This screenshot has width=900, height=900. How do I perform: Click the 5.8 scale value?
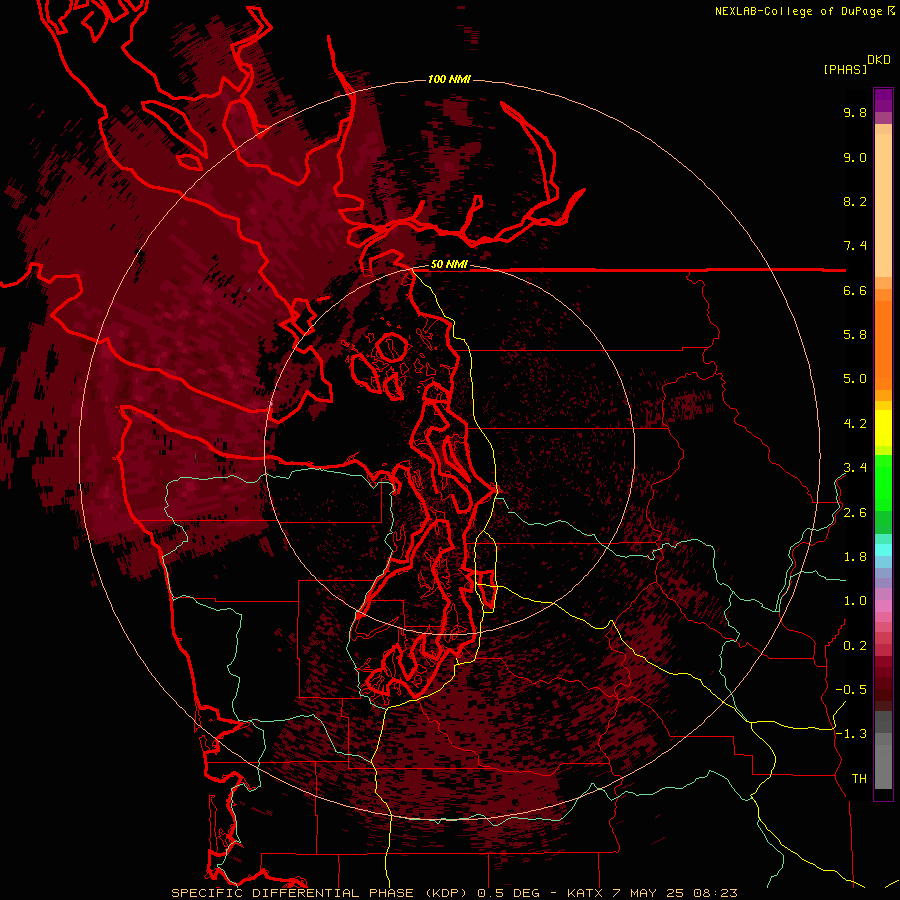[x=855, y=335]
